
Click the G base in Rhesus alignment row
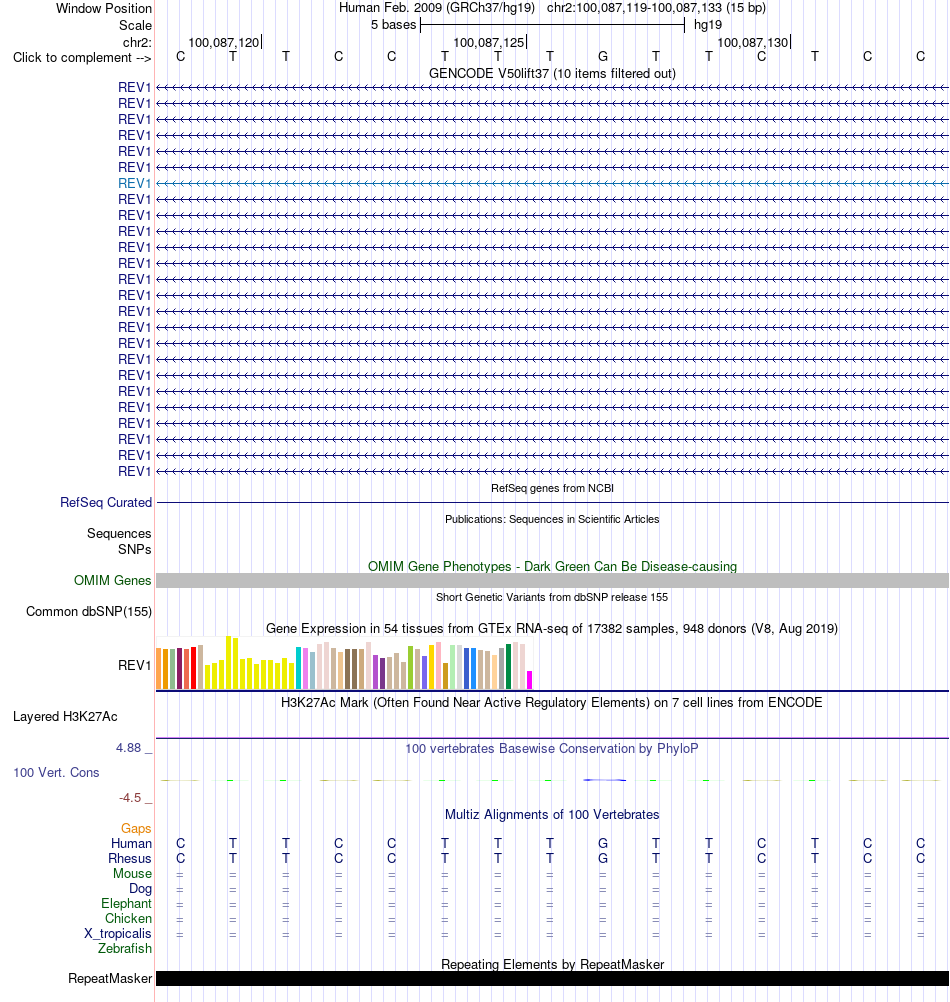[x=602, y=858]
